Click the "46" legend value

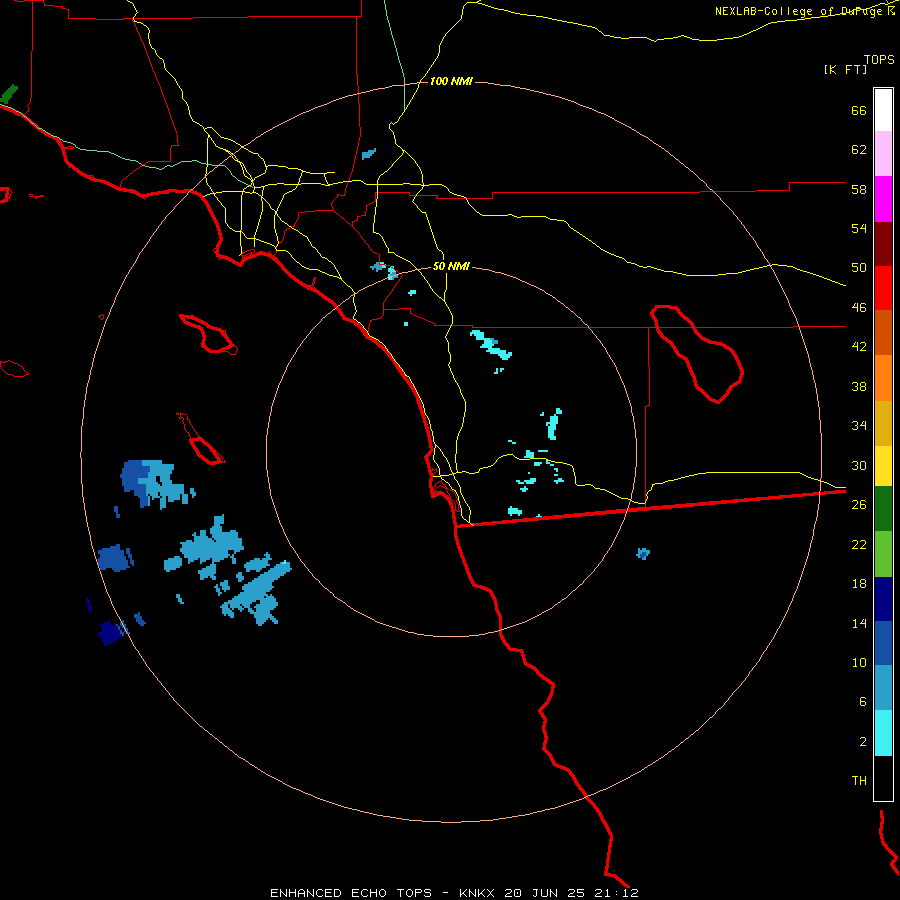859,308
